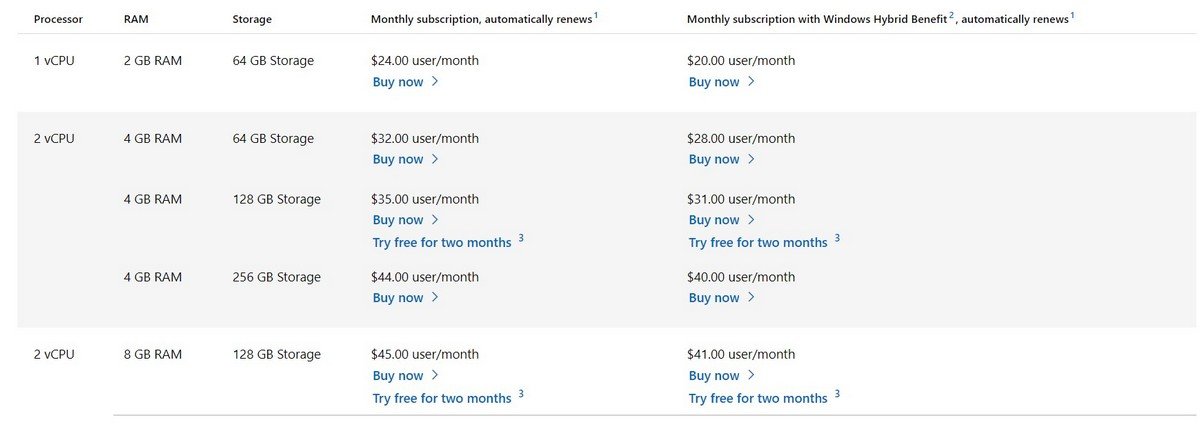This screenshot has height=425, width=1200.
Task: Try free for two months under $41.00 plan
Action: click(758, 399)
